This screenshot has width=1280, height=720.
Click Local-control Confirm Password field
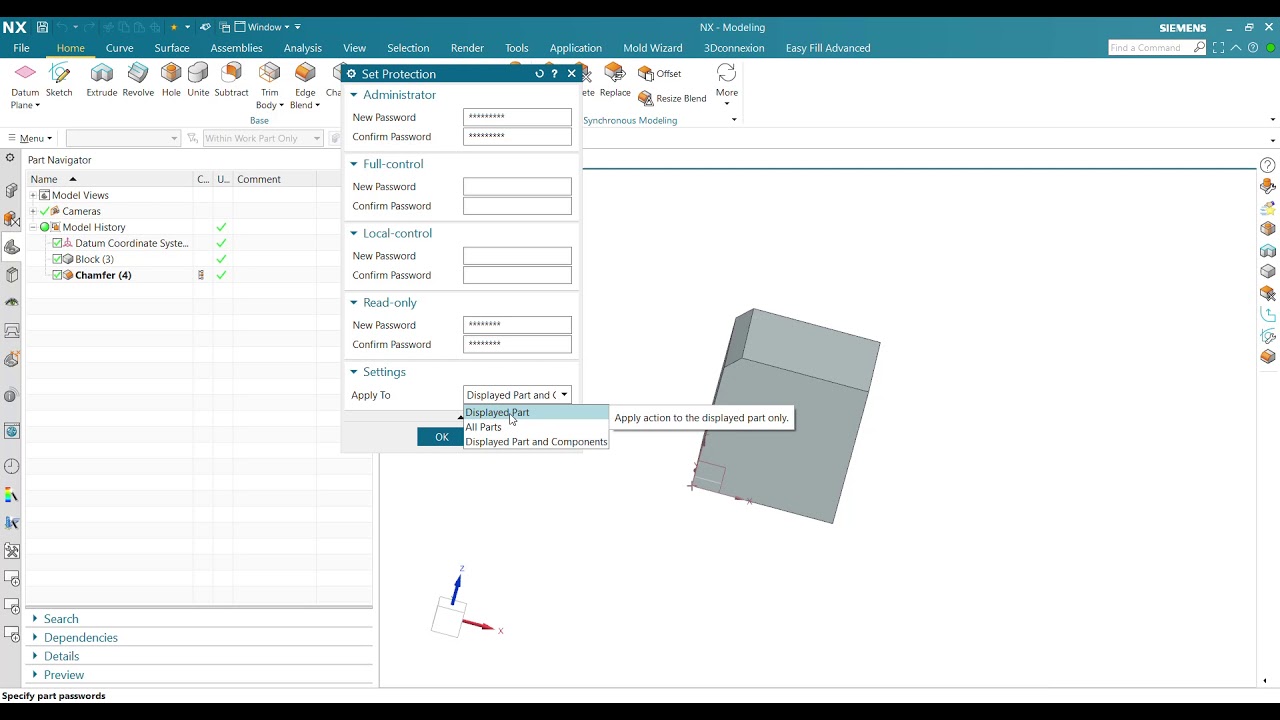click(517, 275)
